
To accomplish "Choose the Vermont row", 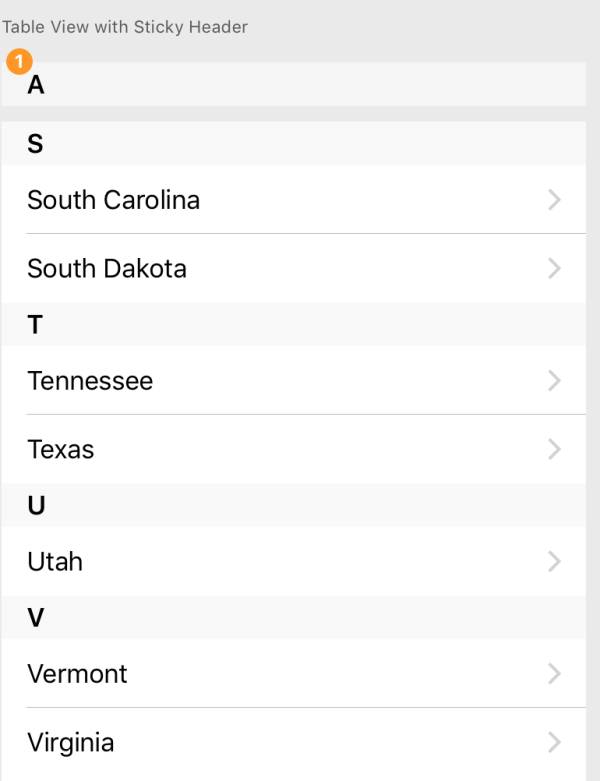I will 293,673.
